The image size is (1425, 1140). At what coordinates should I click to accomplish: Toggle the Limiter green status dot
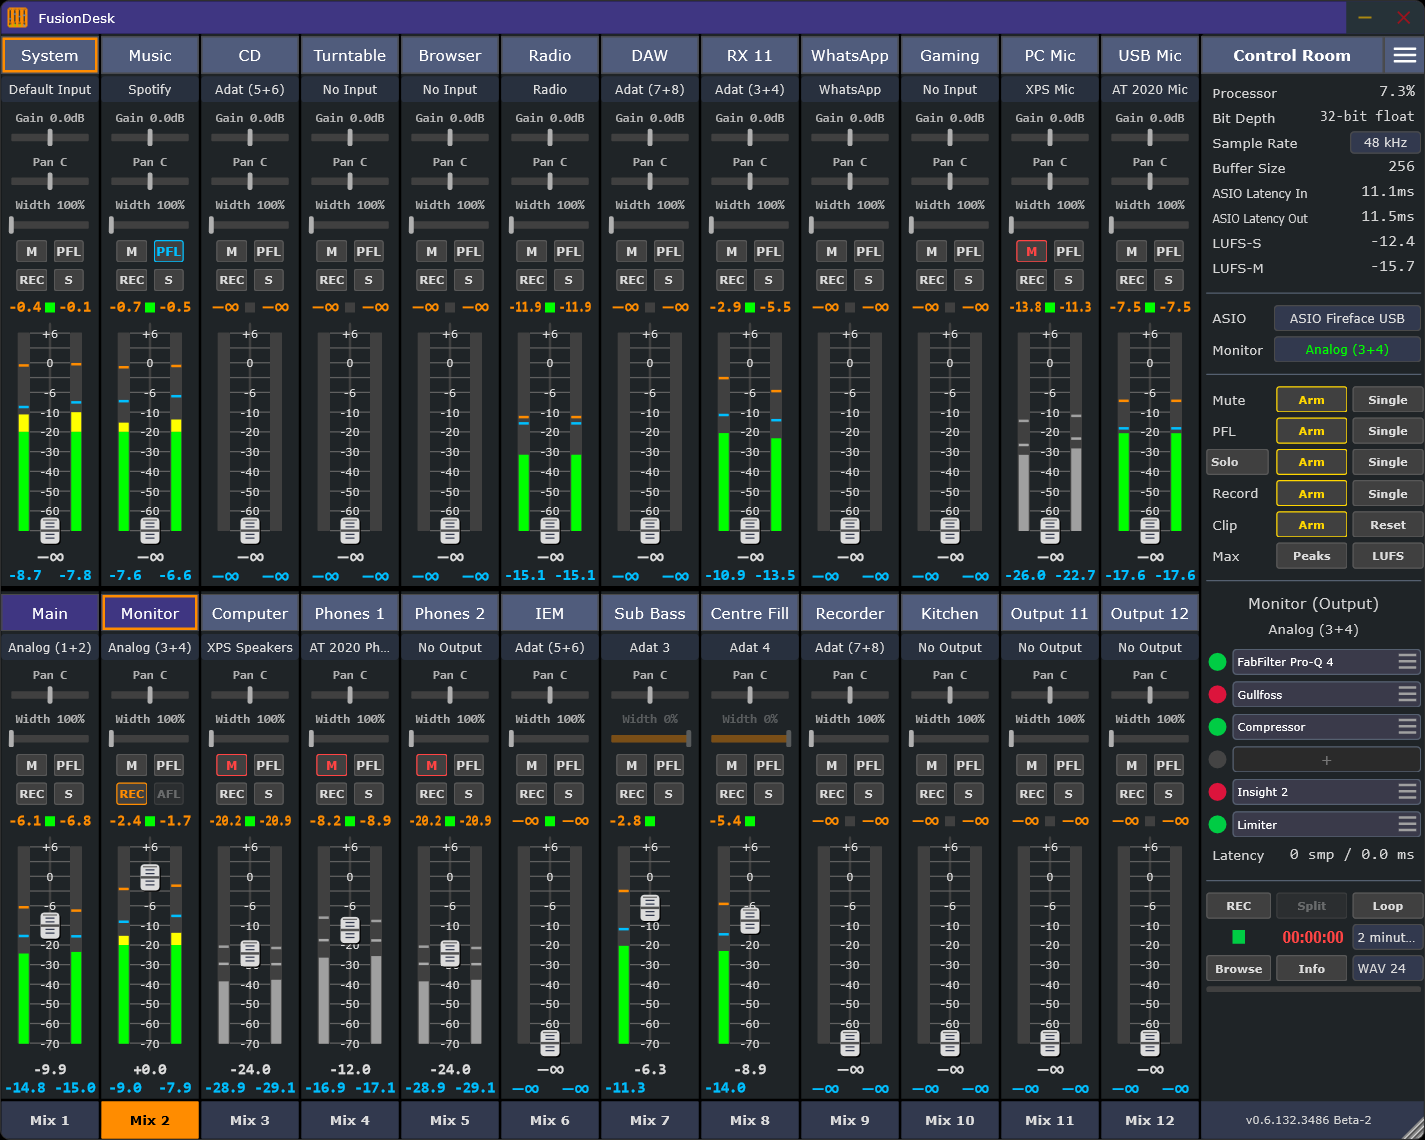point(1217,825)
